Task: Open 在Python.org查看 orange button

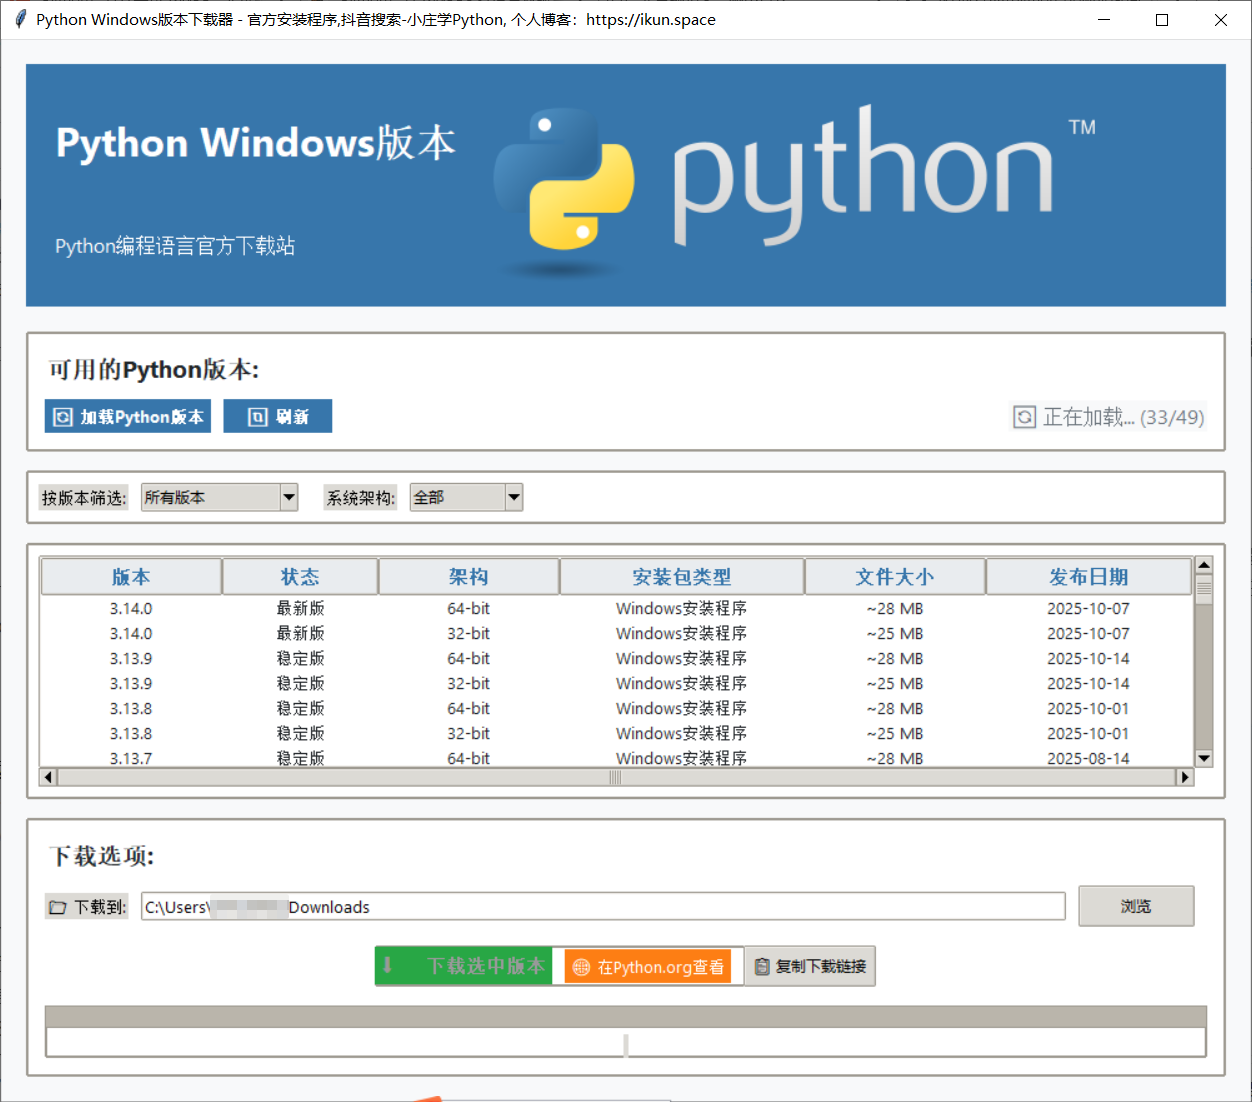Action: click(x=648, y=967)
